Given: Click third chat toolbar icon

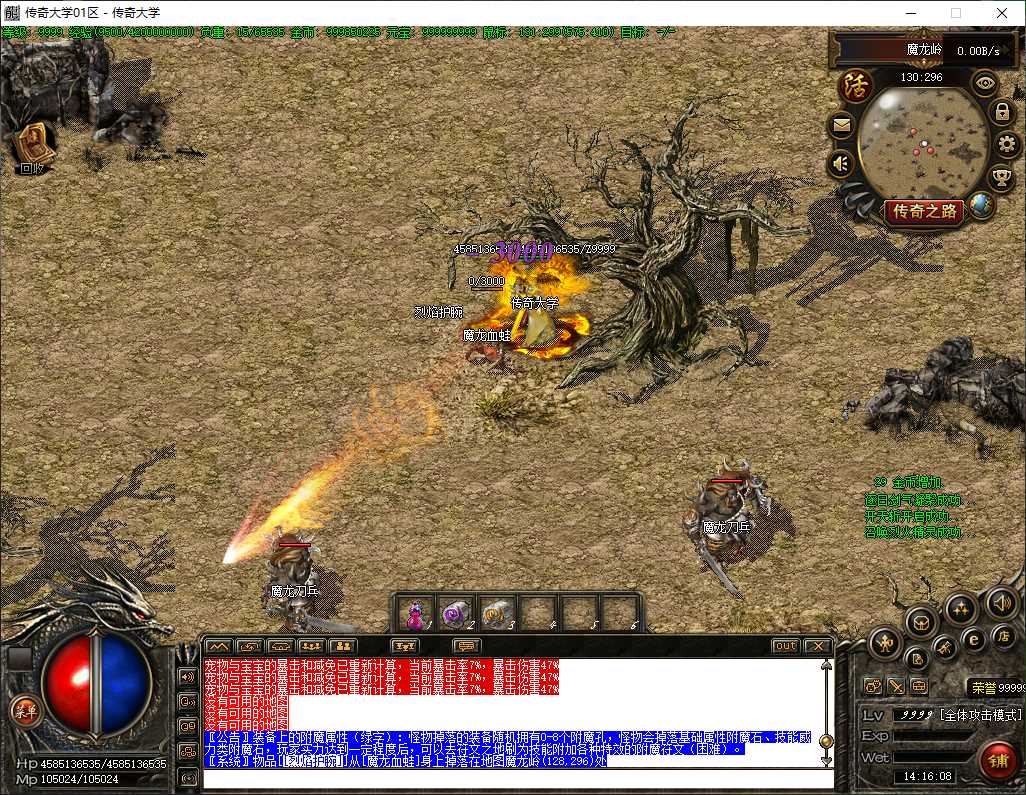Looking at the screenshot, I should [x=280, y=646].
